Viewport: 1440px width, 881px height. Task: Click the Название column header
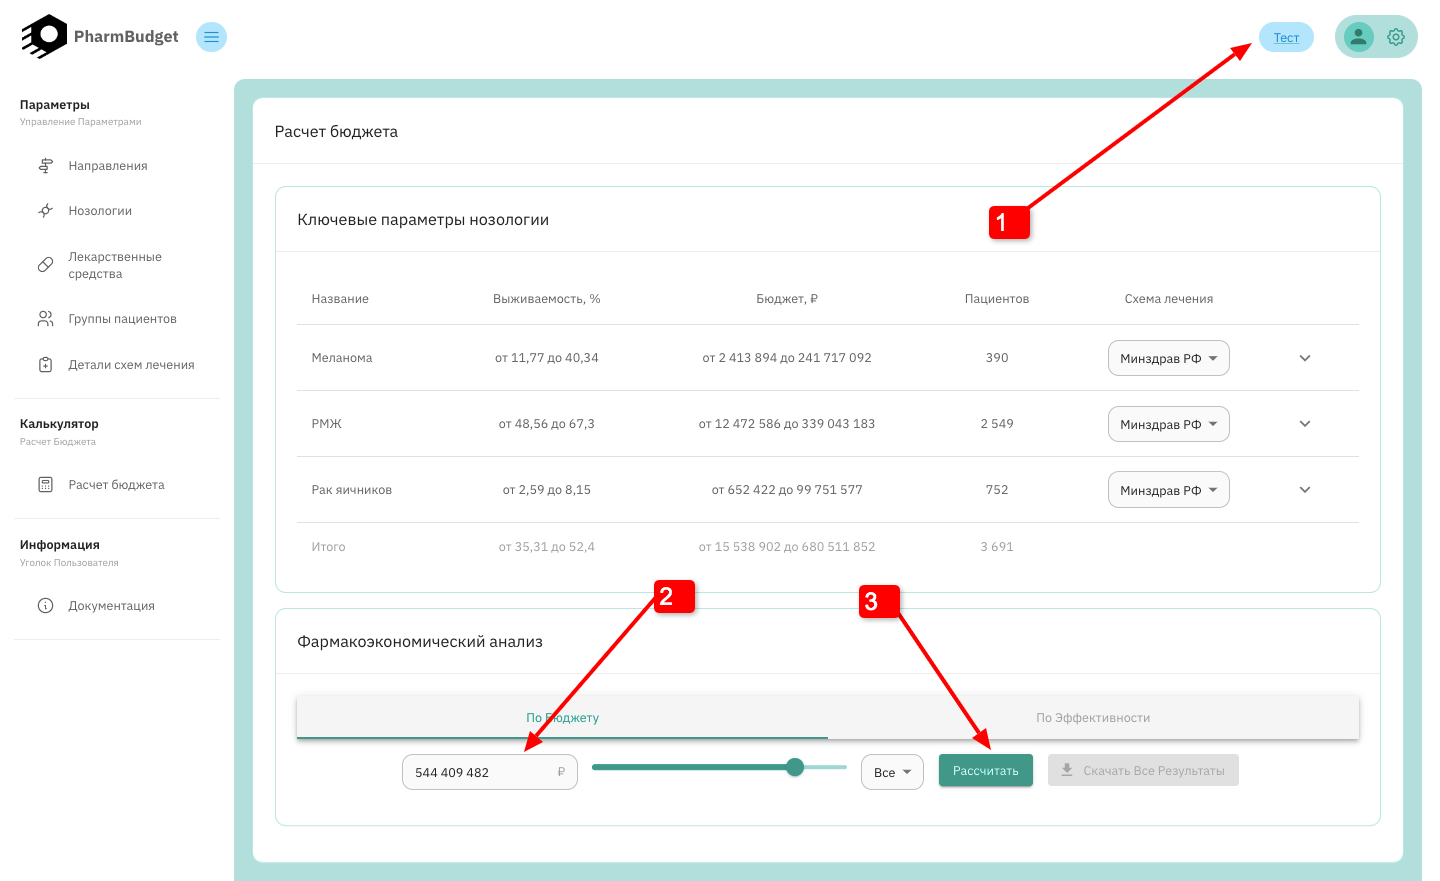pos(340,299)
